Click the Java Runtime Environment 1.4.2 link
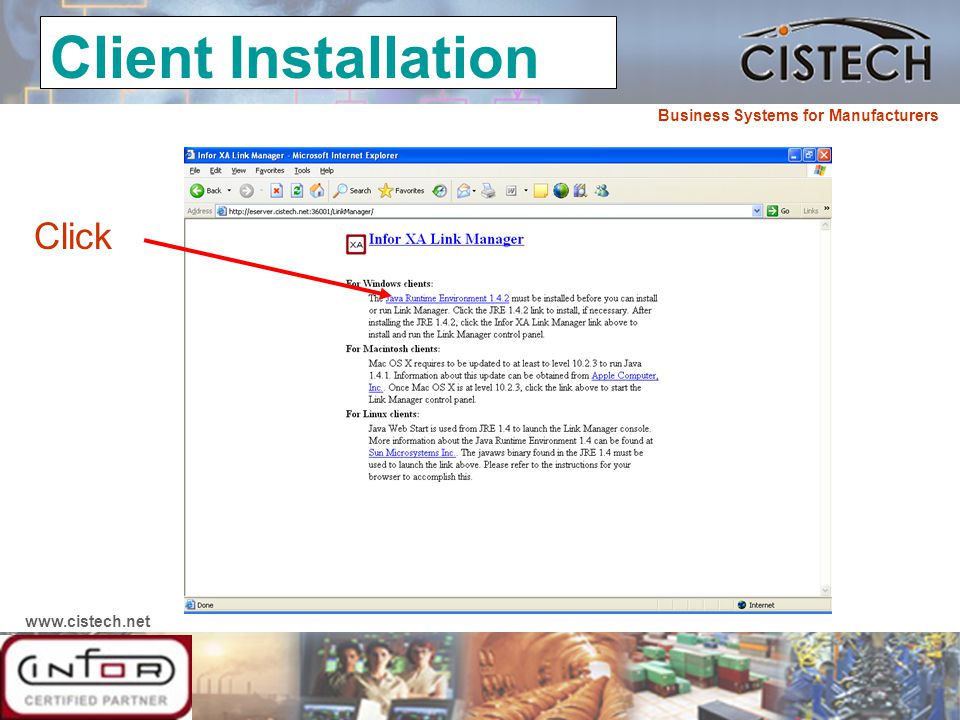 [447, 298]
